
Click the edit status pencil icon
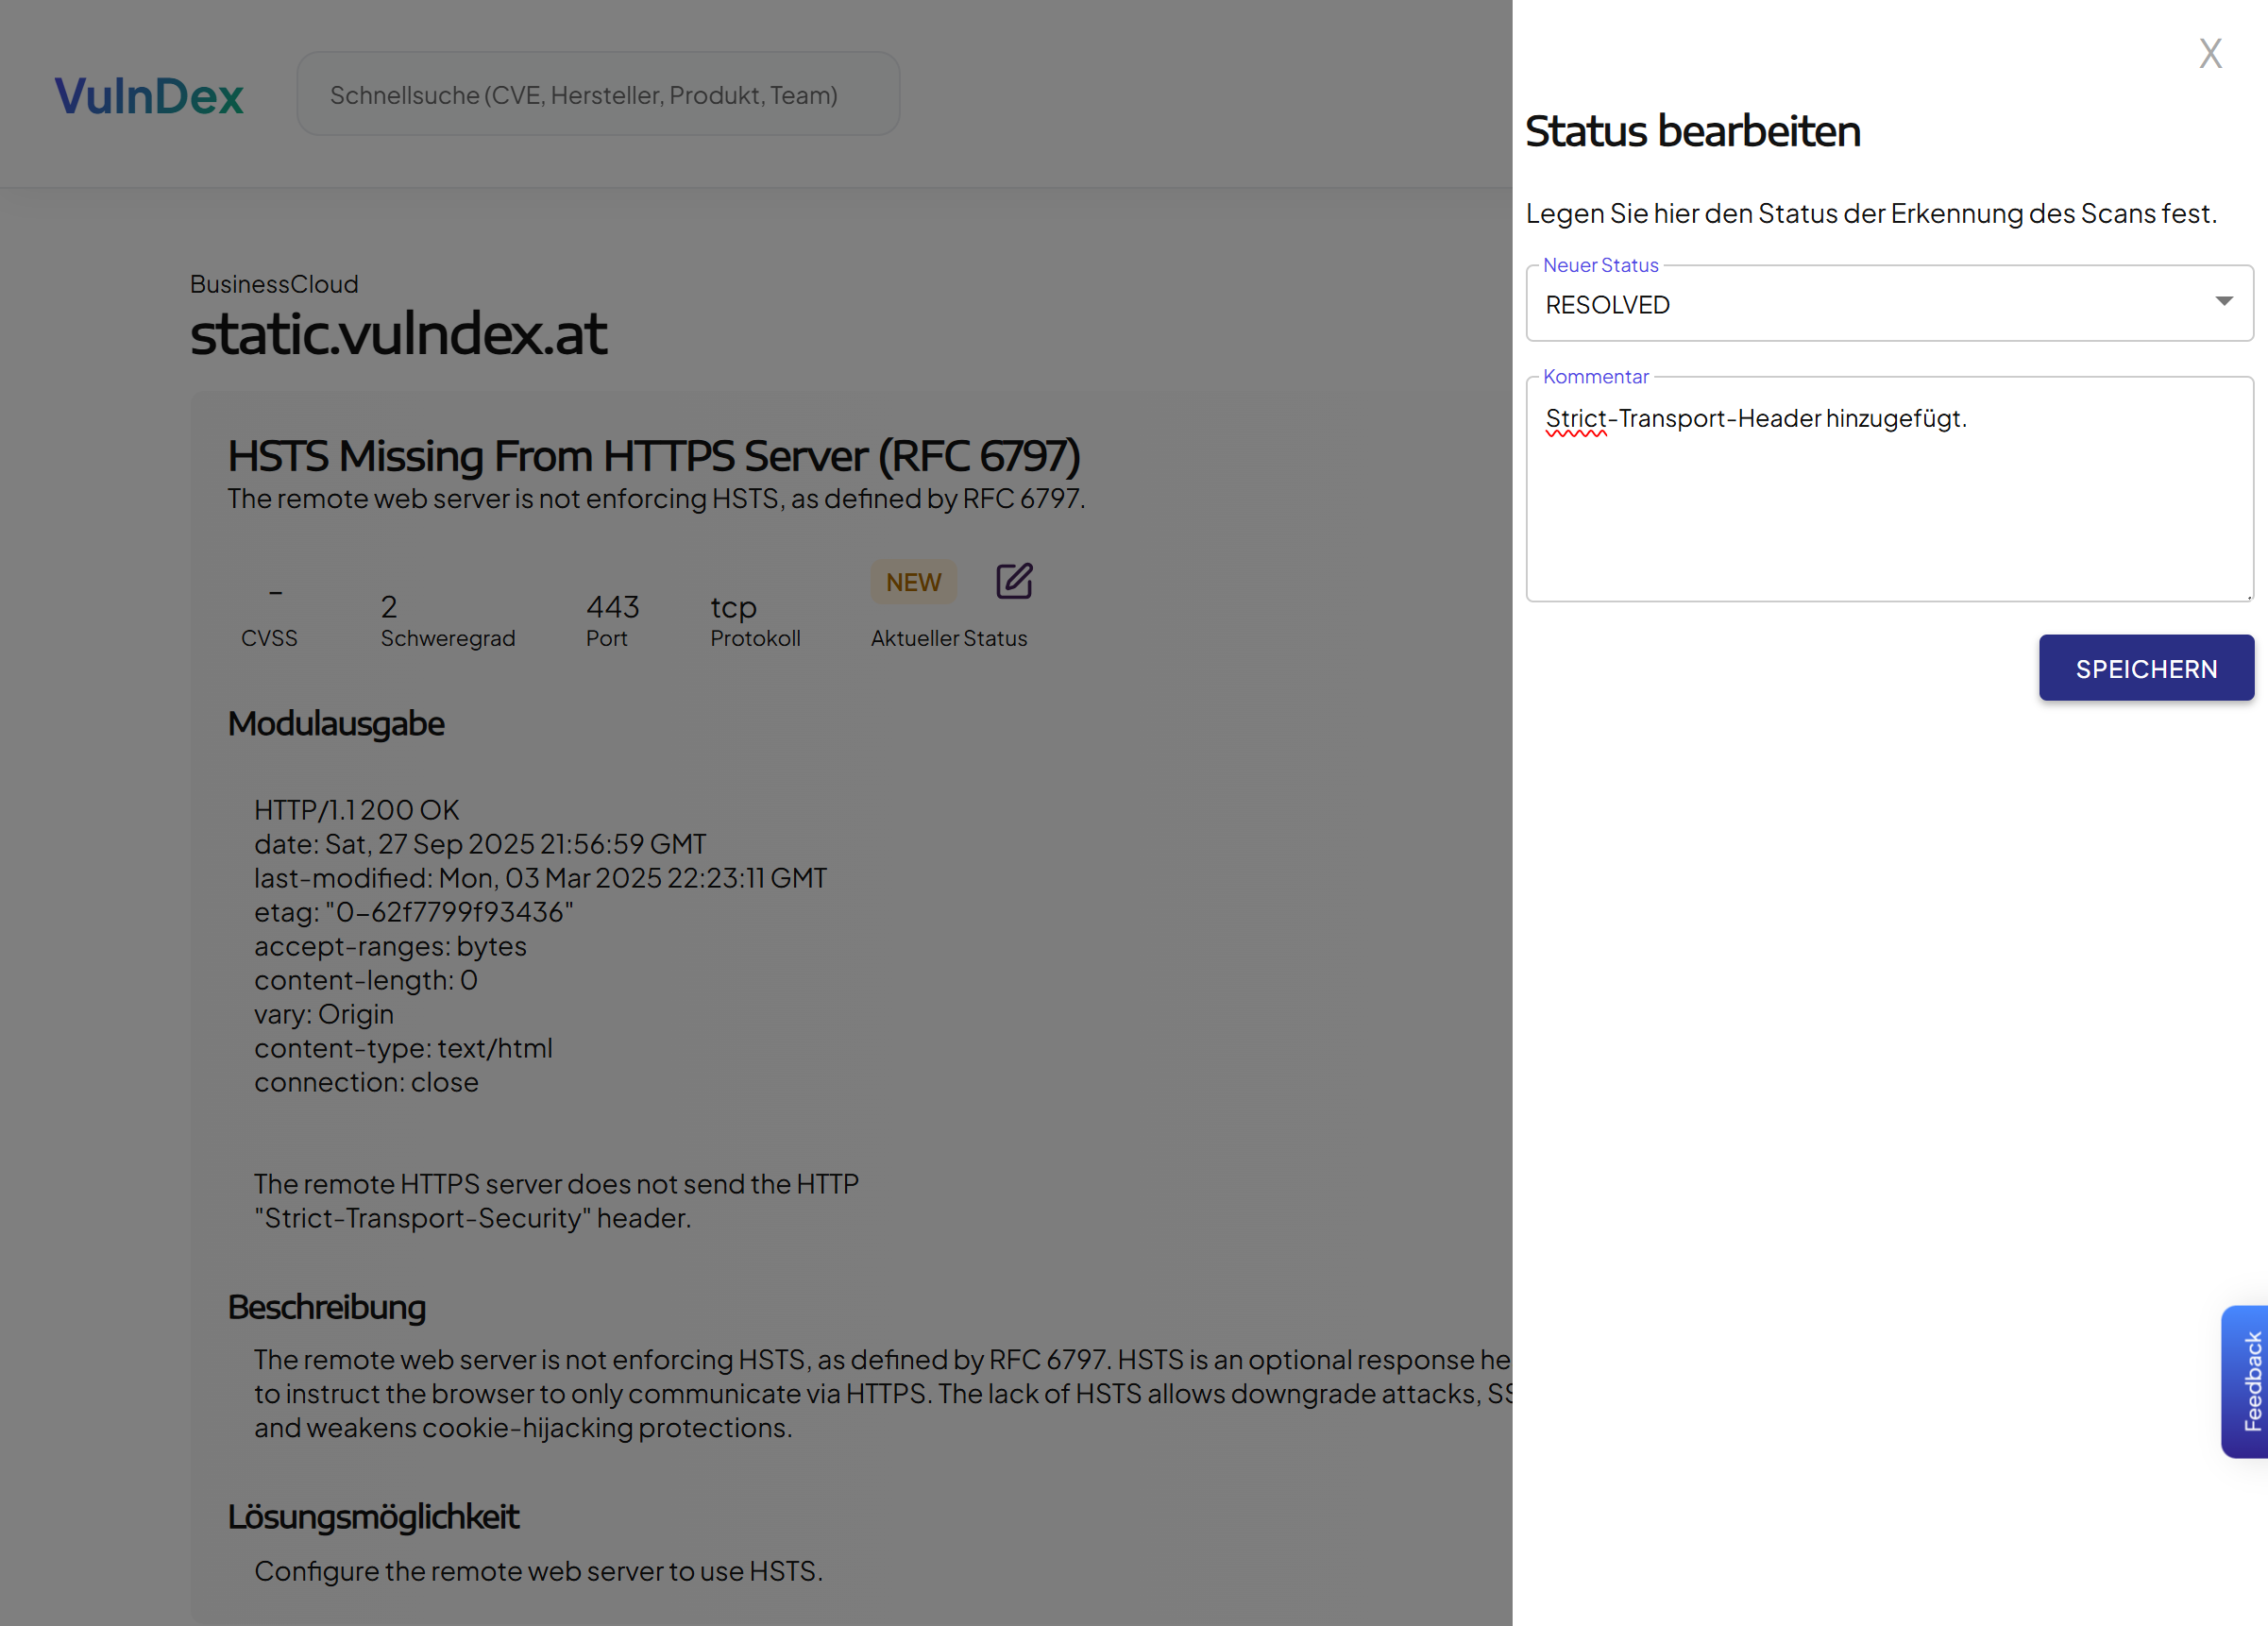(x=1013, y=581)
